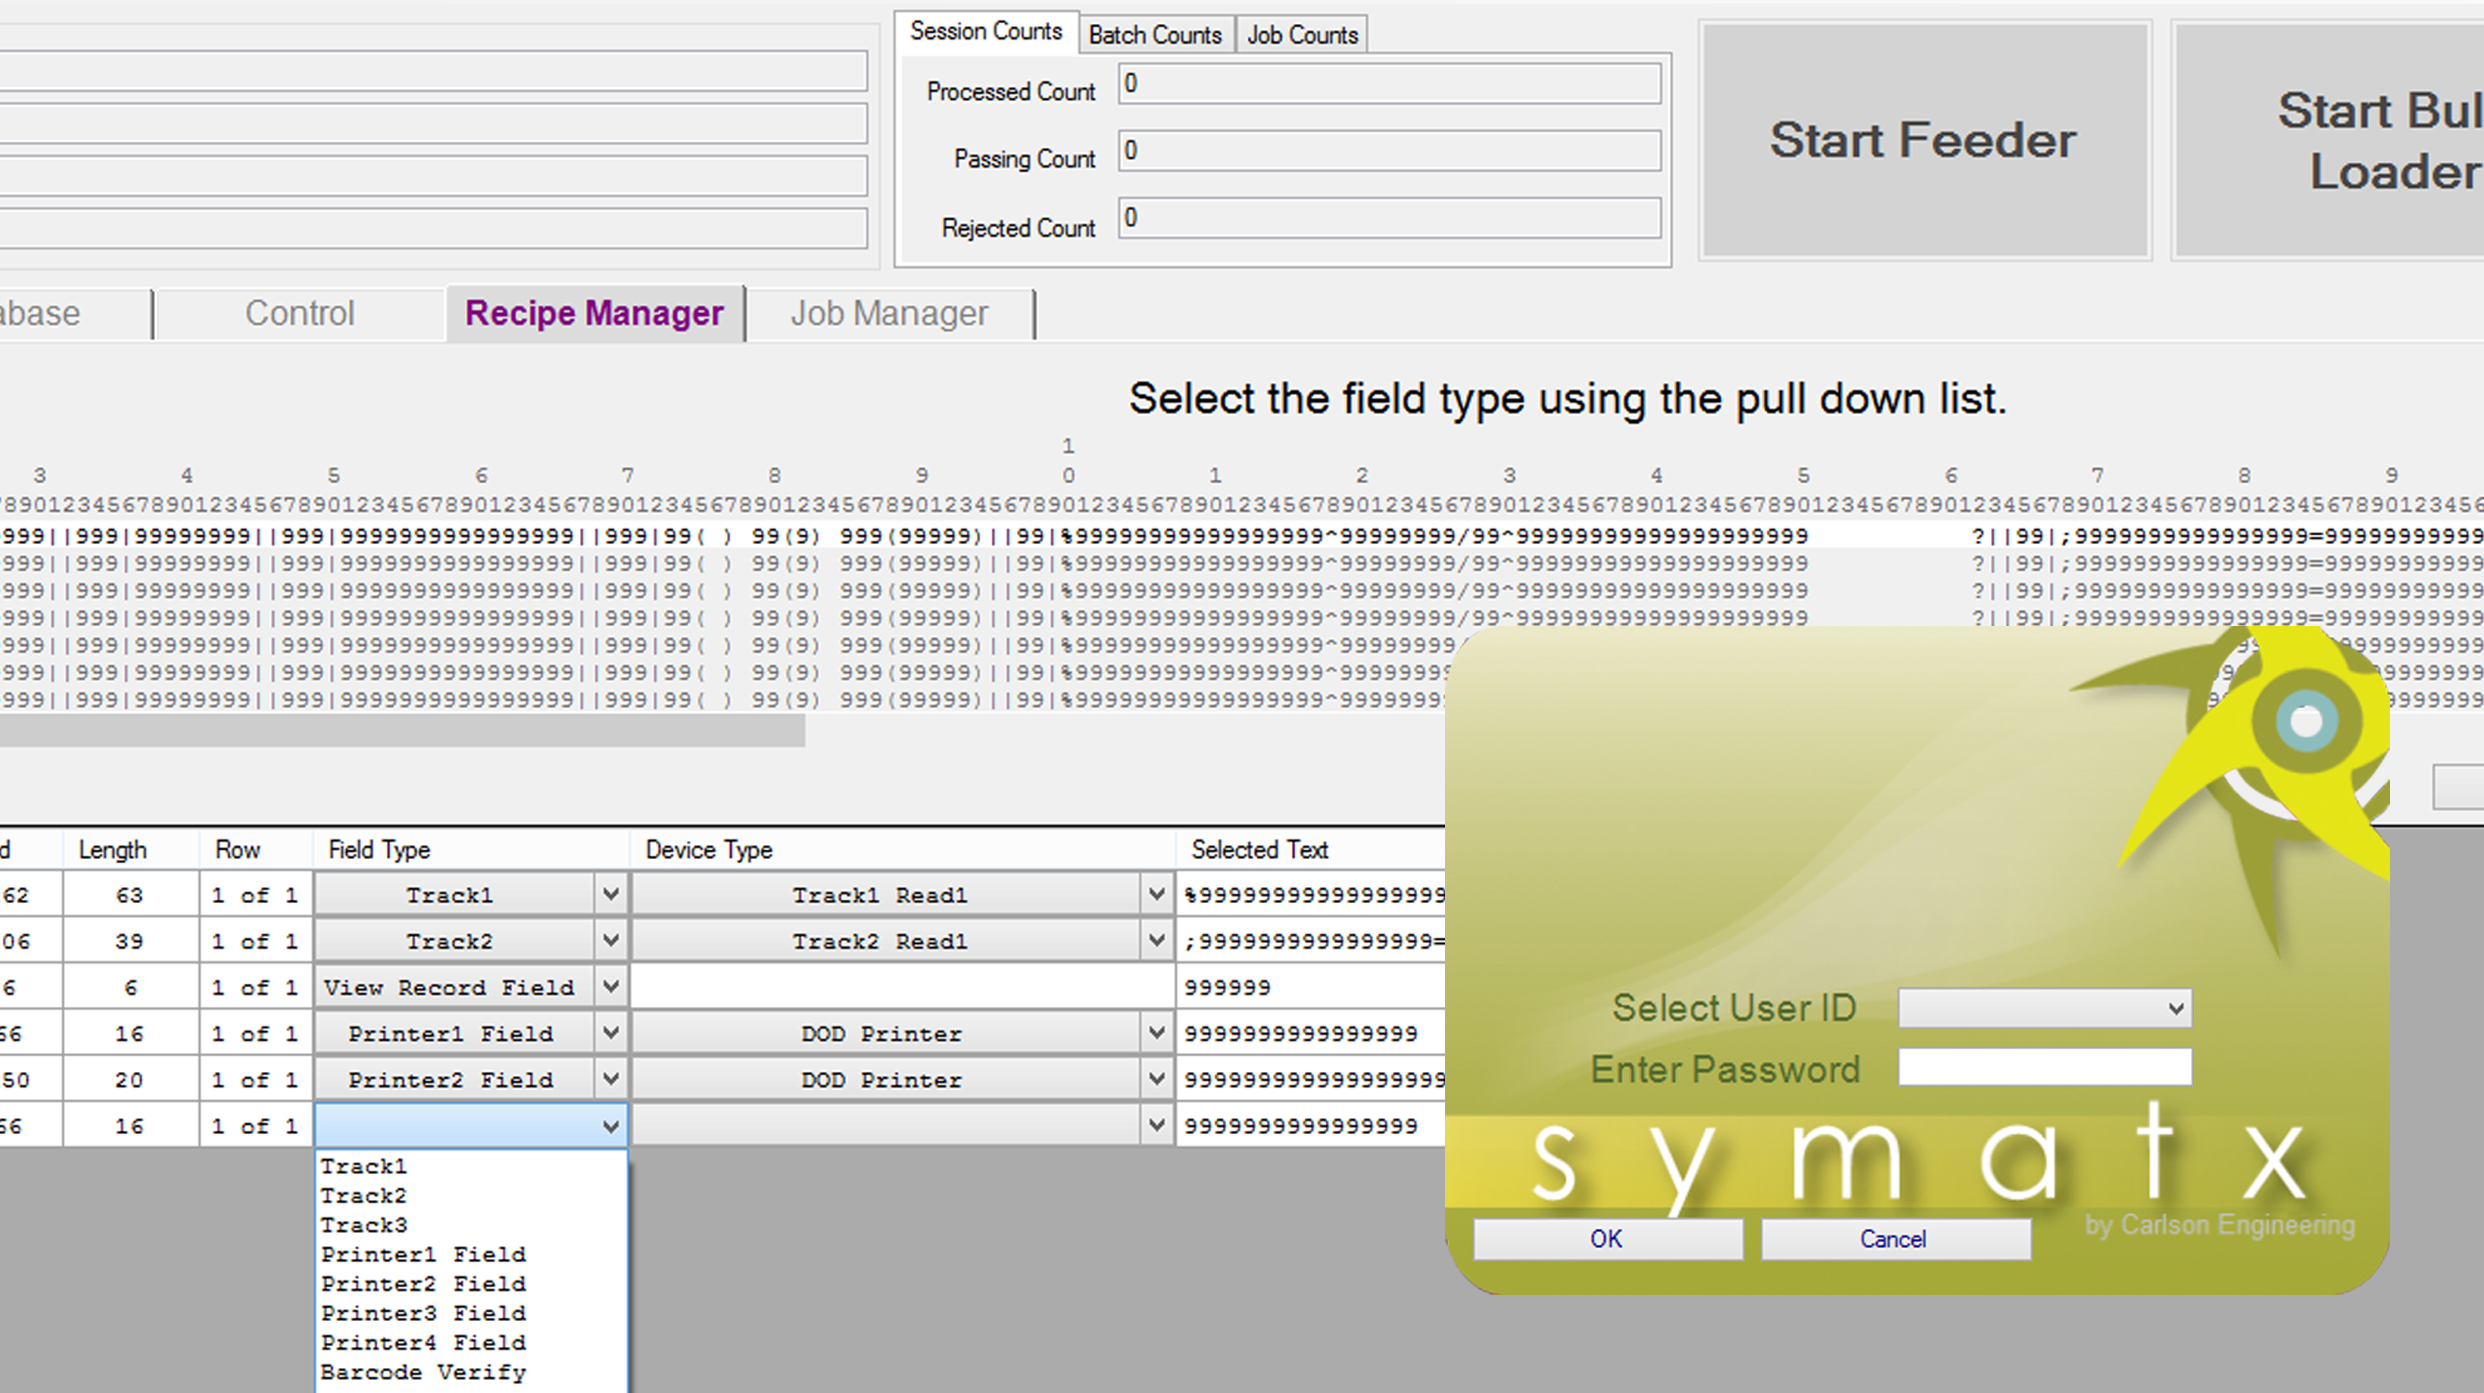Open the View Record Field dropdown arrow
The height and width of the screenshot is (1393, 2484).
point(611,987)
